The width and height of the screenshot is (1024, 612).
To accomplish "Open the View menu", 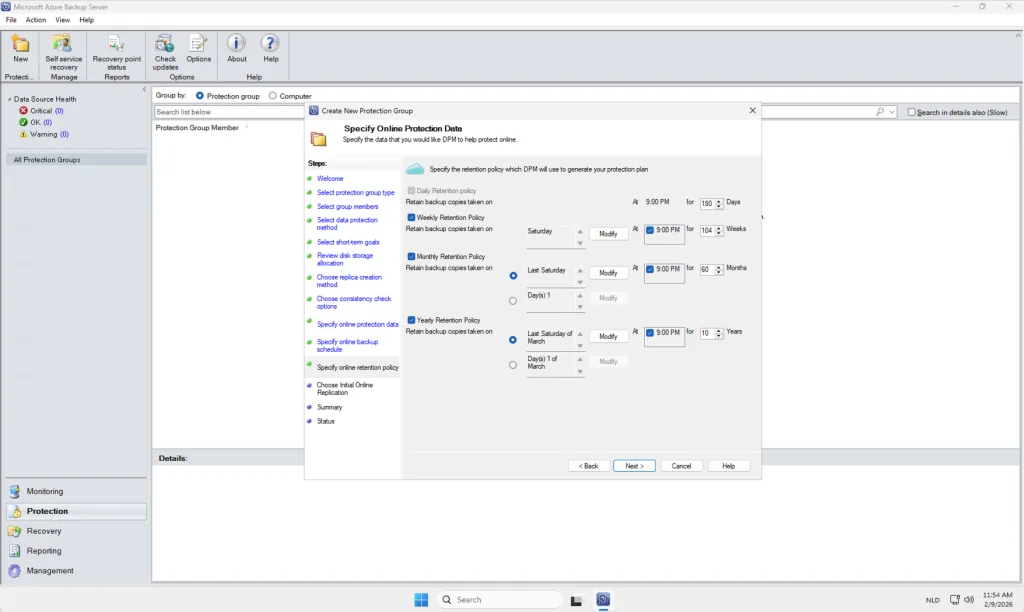I will click(63, 20).
